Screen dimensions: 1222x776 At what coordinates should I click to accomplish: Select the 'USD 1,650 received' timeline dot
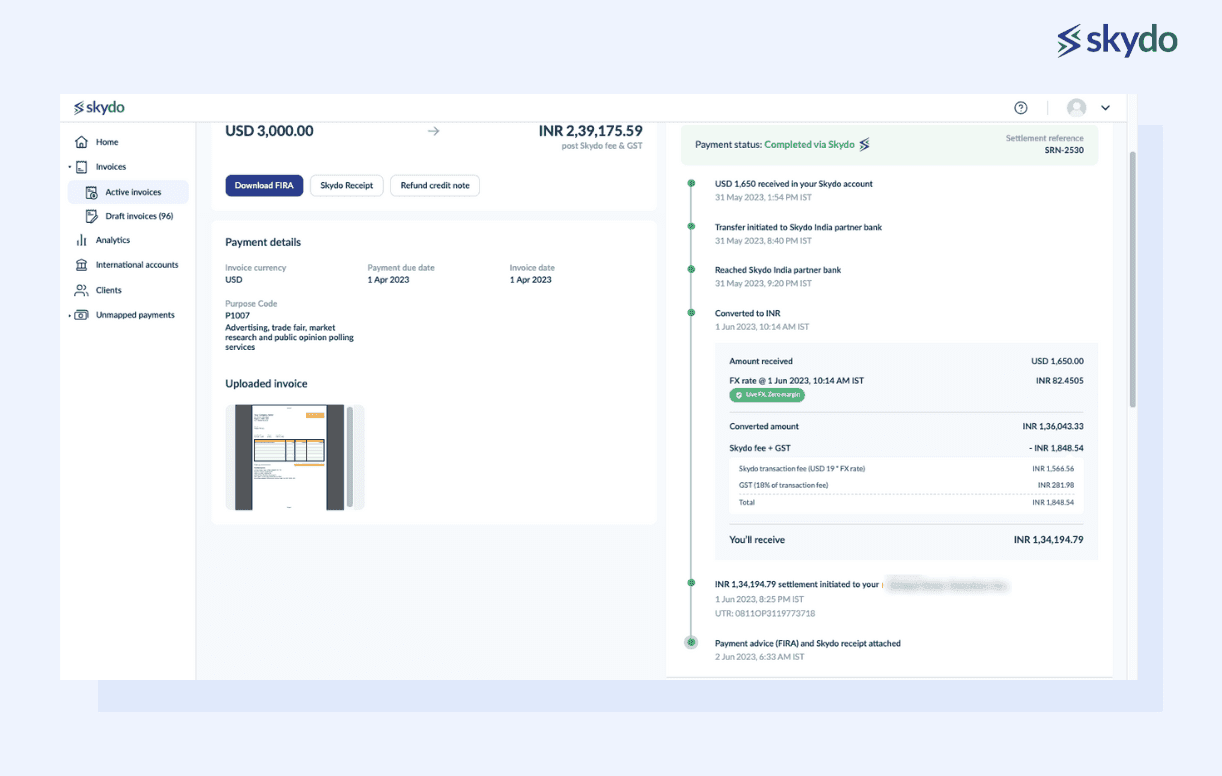point(690,184)
